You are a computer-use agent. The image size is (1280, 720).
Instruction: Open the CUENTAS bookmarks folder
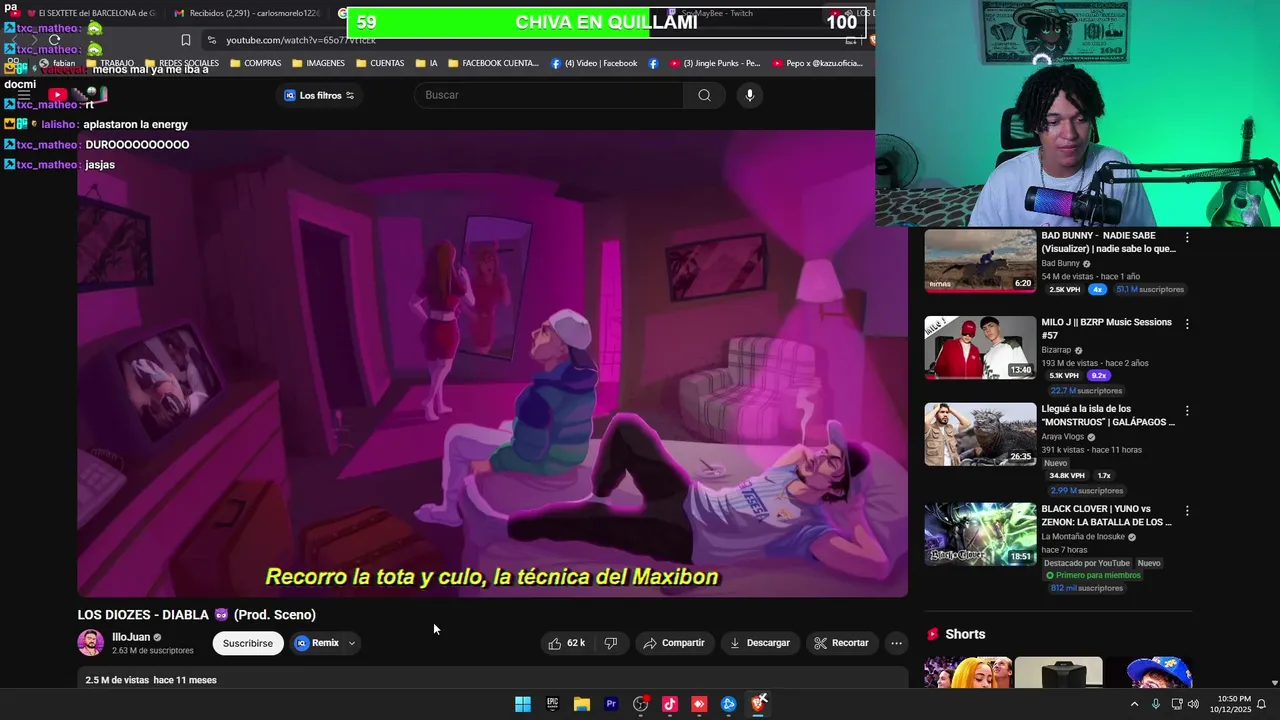(x=379, y=63)
